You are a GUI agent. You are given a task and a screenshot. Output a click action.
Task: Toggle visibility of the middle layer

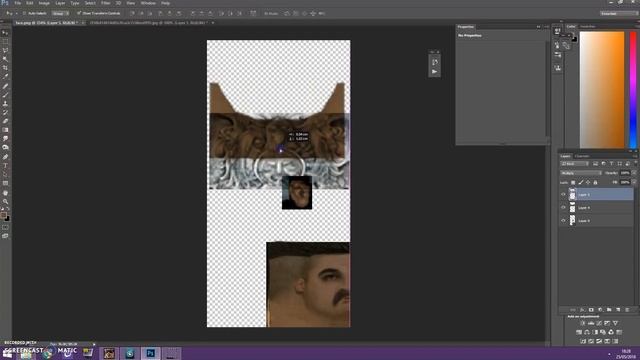click(x=563, y=207)
